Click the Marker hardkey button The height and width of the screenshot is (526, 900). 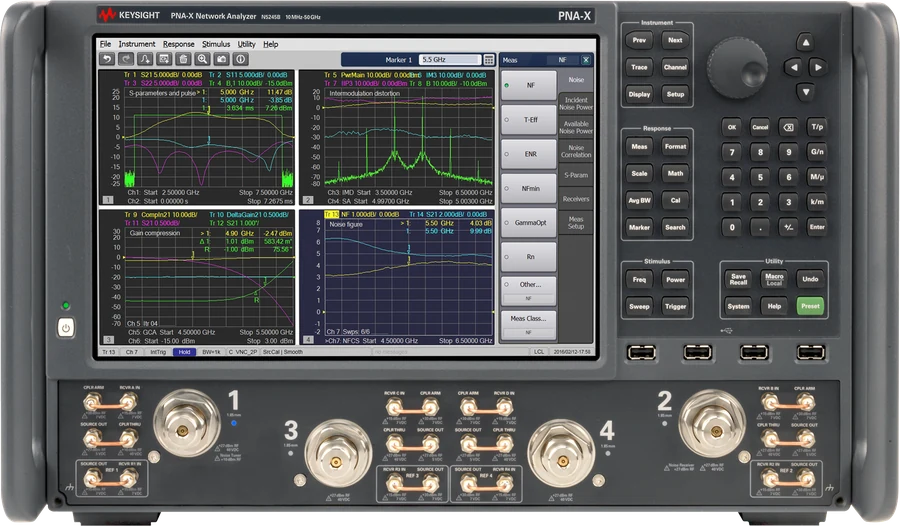(x=639, y=227)
